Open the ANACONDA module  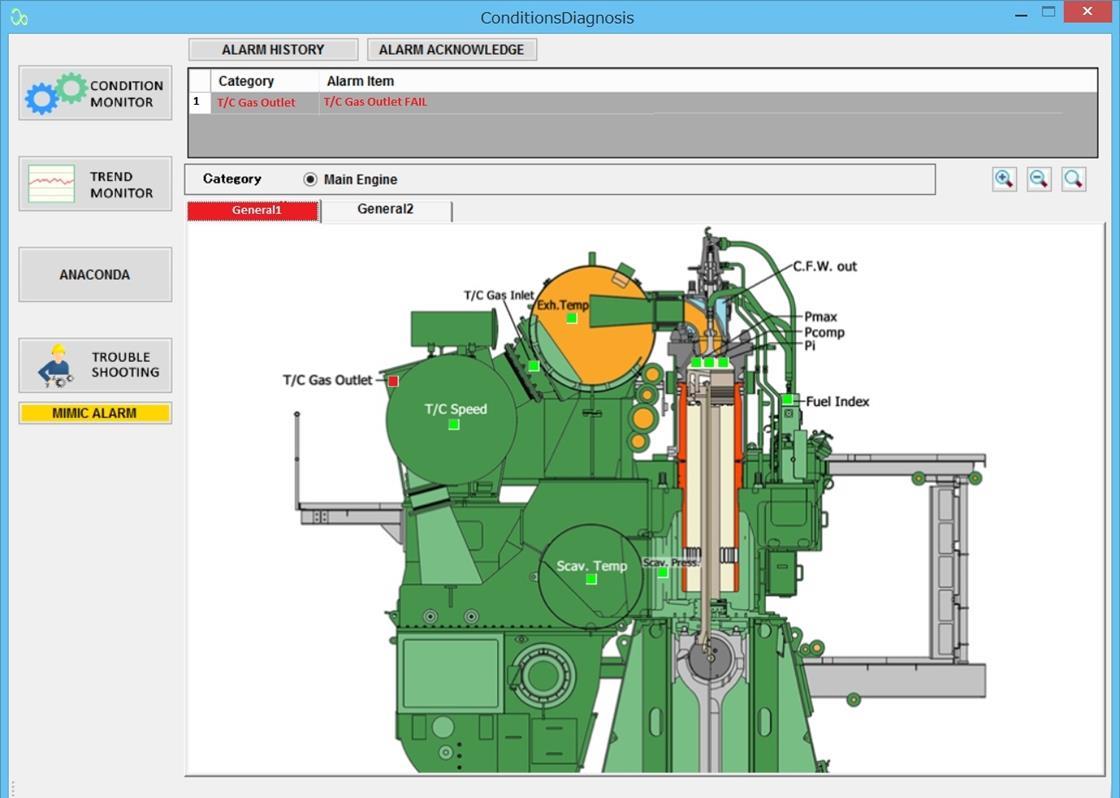[95, 274]
